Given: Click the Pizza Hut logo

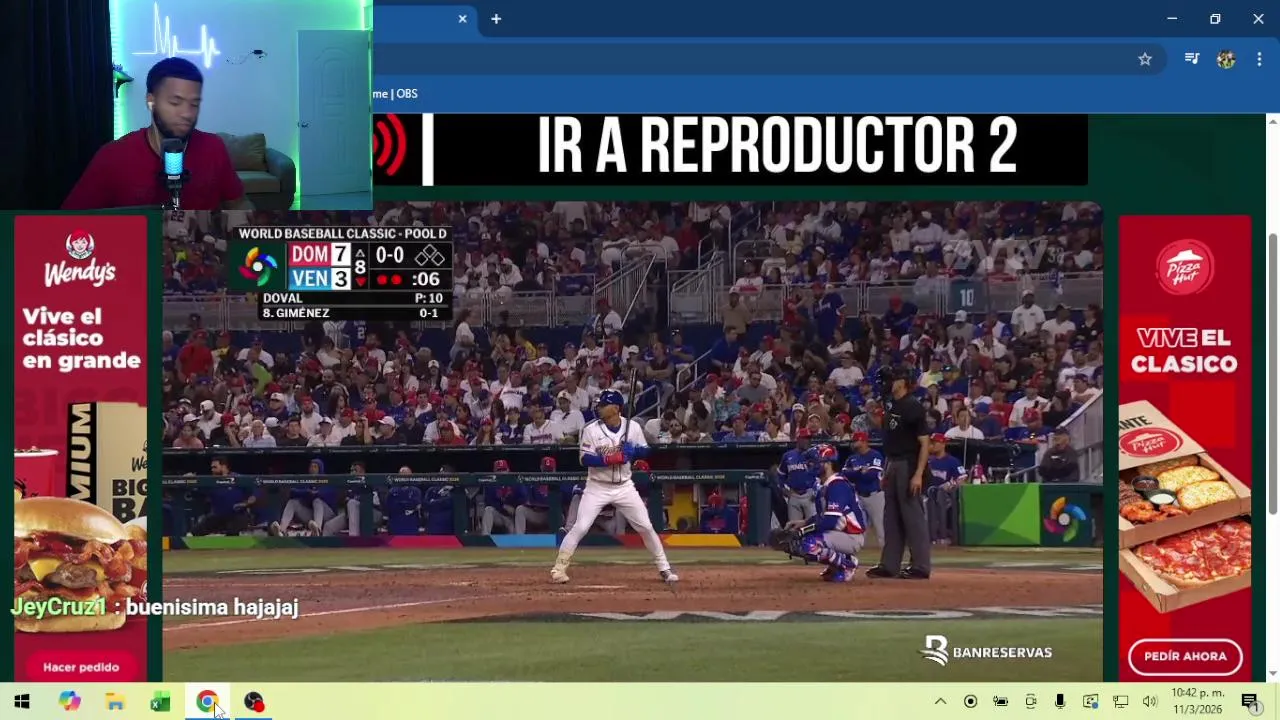Looking at the screenshot, I should click(x=1185, y=267).
